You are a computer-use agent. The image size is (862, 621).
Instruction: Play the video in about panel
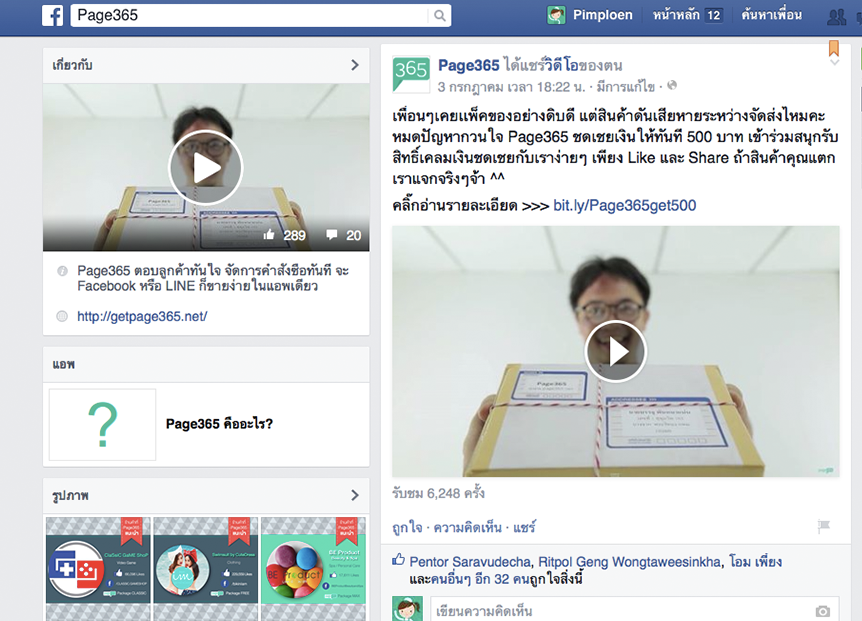click(x=206, y=168)
